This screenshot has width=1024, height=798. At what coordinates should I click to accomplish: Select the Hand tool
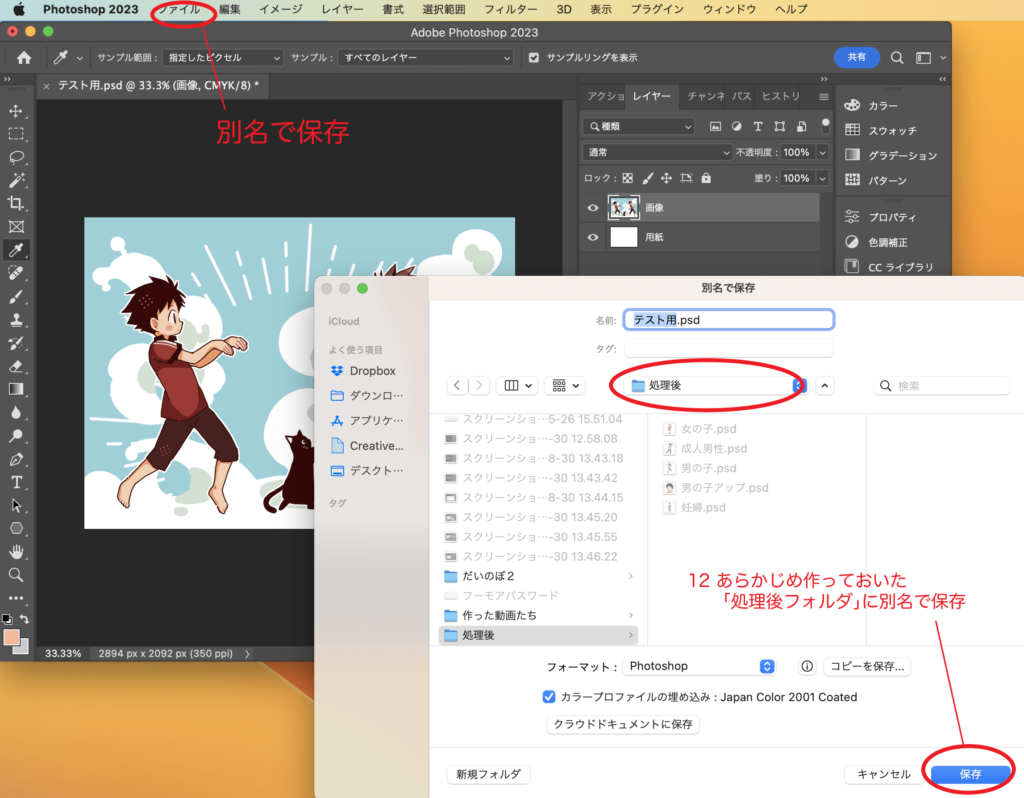click(16, 552)
